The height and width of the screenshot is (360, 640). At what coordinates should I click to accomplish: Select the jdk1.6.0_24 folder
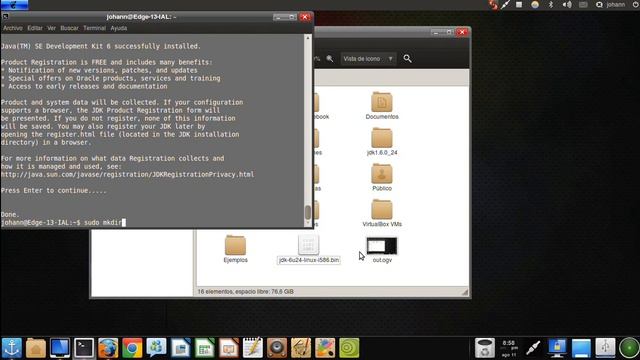382,142
